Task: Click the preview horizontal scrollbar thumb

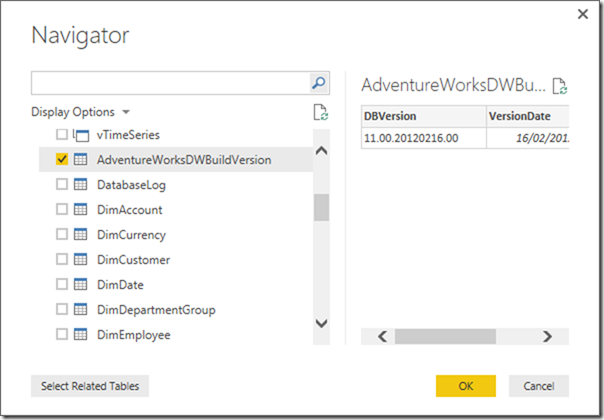Action: pos(445,336)
